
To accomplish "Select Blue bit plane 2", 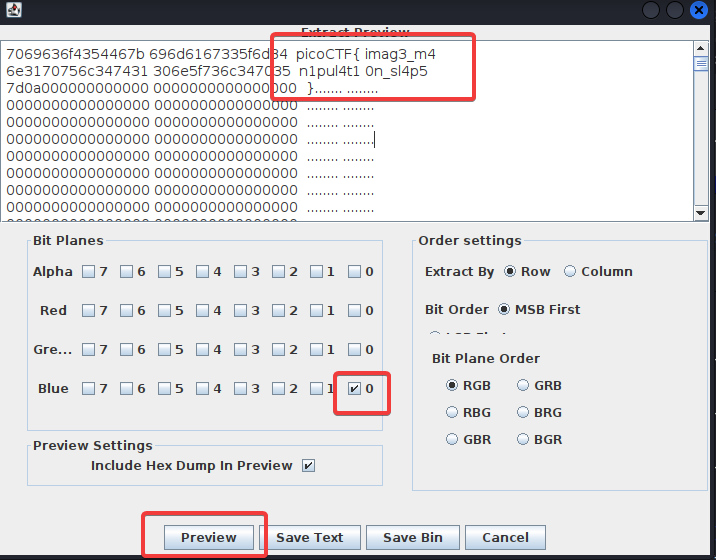I will pos(278,389).
